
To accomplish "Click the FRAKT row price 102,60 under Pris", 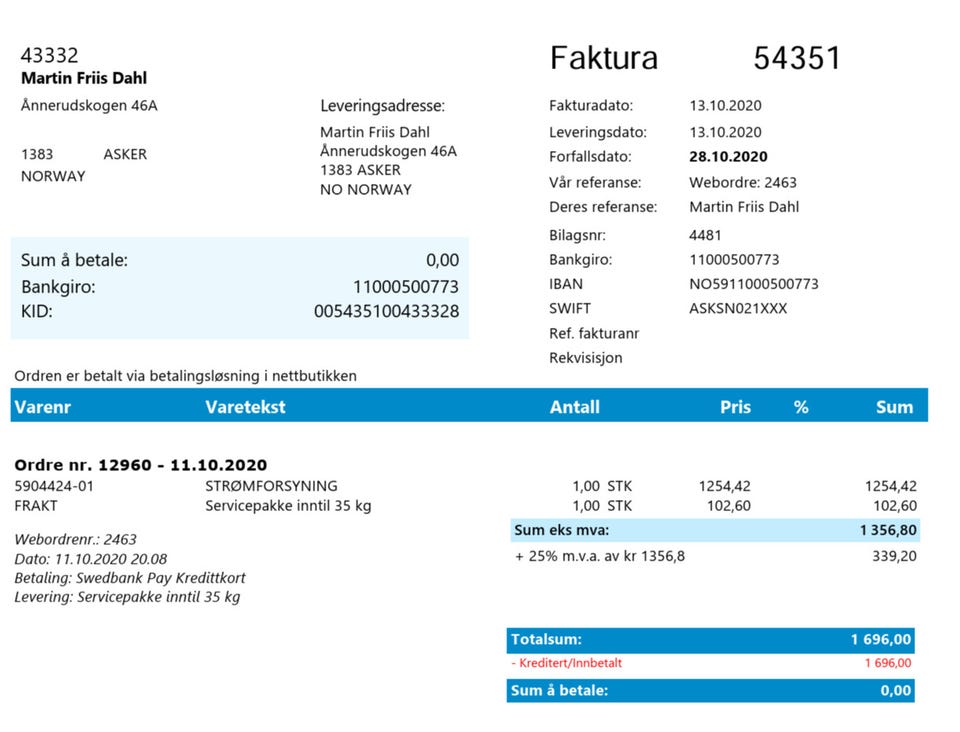I will 729,506.
